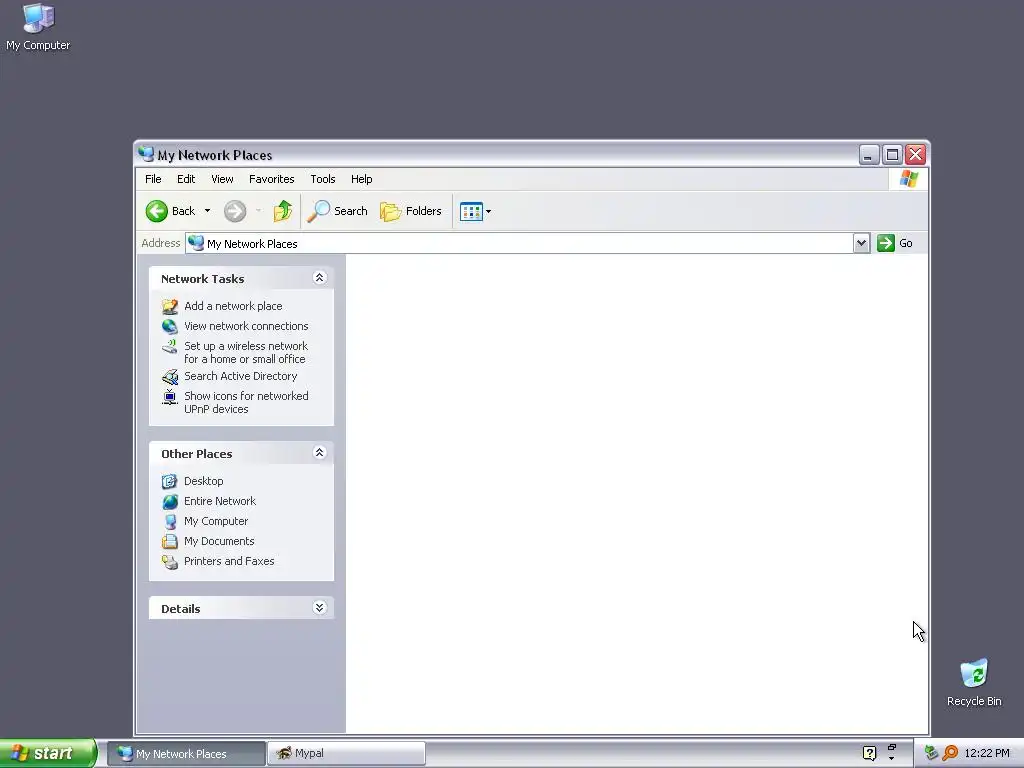
Task: Switch to Mypal taskbar button
Action: coord(346,754)
